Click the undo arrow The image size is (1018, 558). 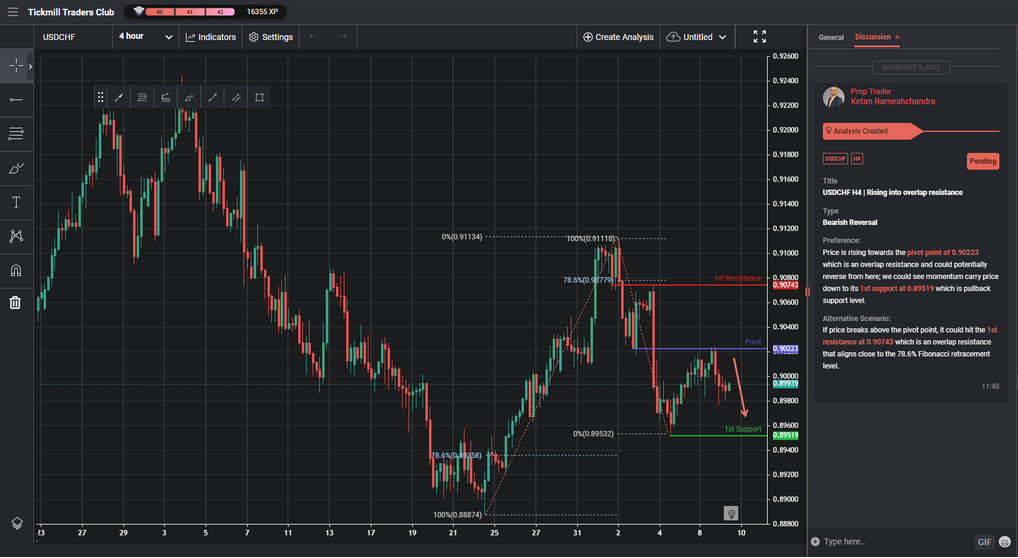[314, 37]
